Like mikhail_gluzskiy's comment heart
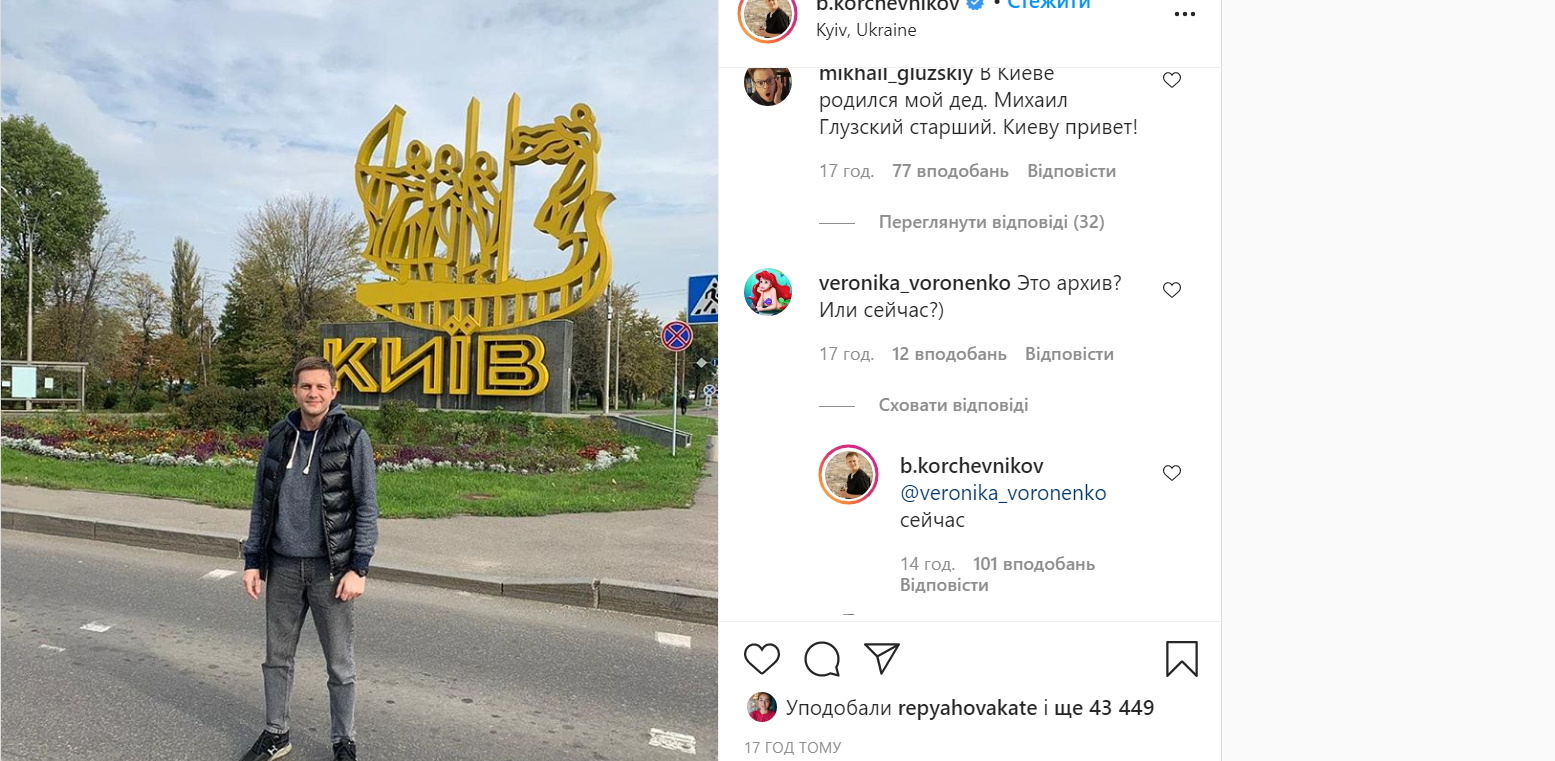The image size is (1555, 761). (1172, 80)
